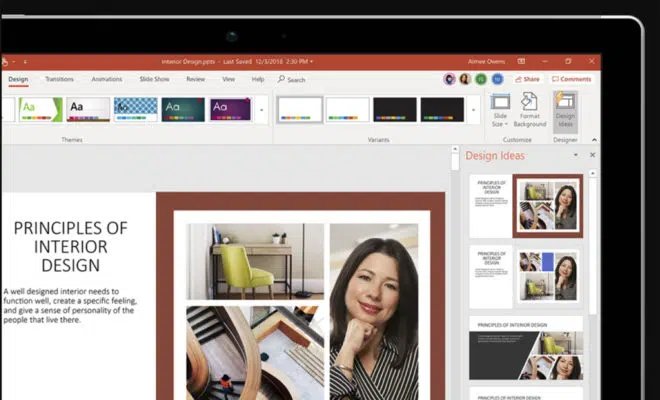
Task: Click the Design Ideas ribbon button
Action: click(565, 108)
